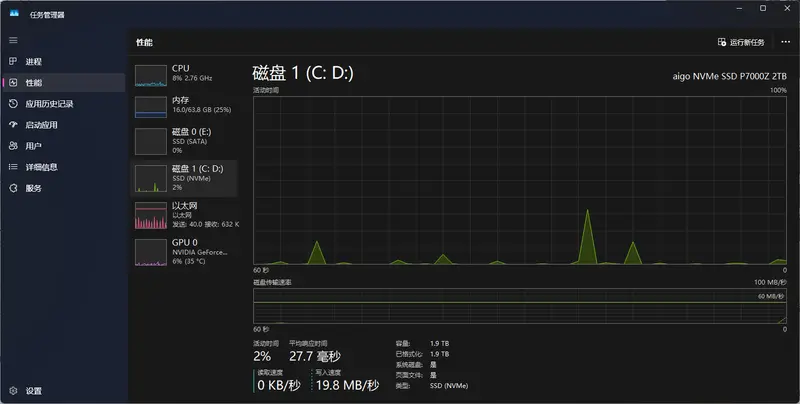The image size is (800, 404).
Task: Click the disk active time graph
Action: pos(519,180)
